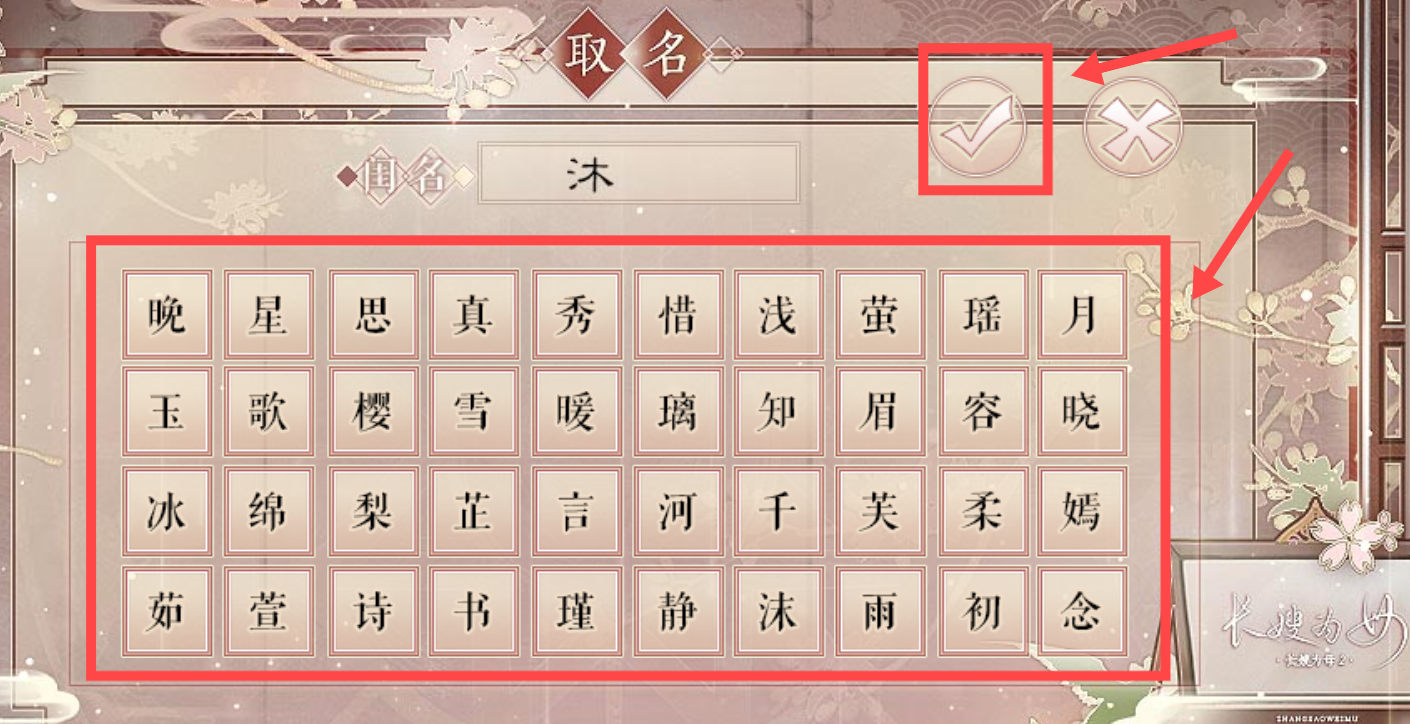Image resolution: width=1410 pixels, height=724 pixels.
Task: Select the character 晚 tile
Action: 166,314
